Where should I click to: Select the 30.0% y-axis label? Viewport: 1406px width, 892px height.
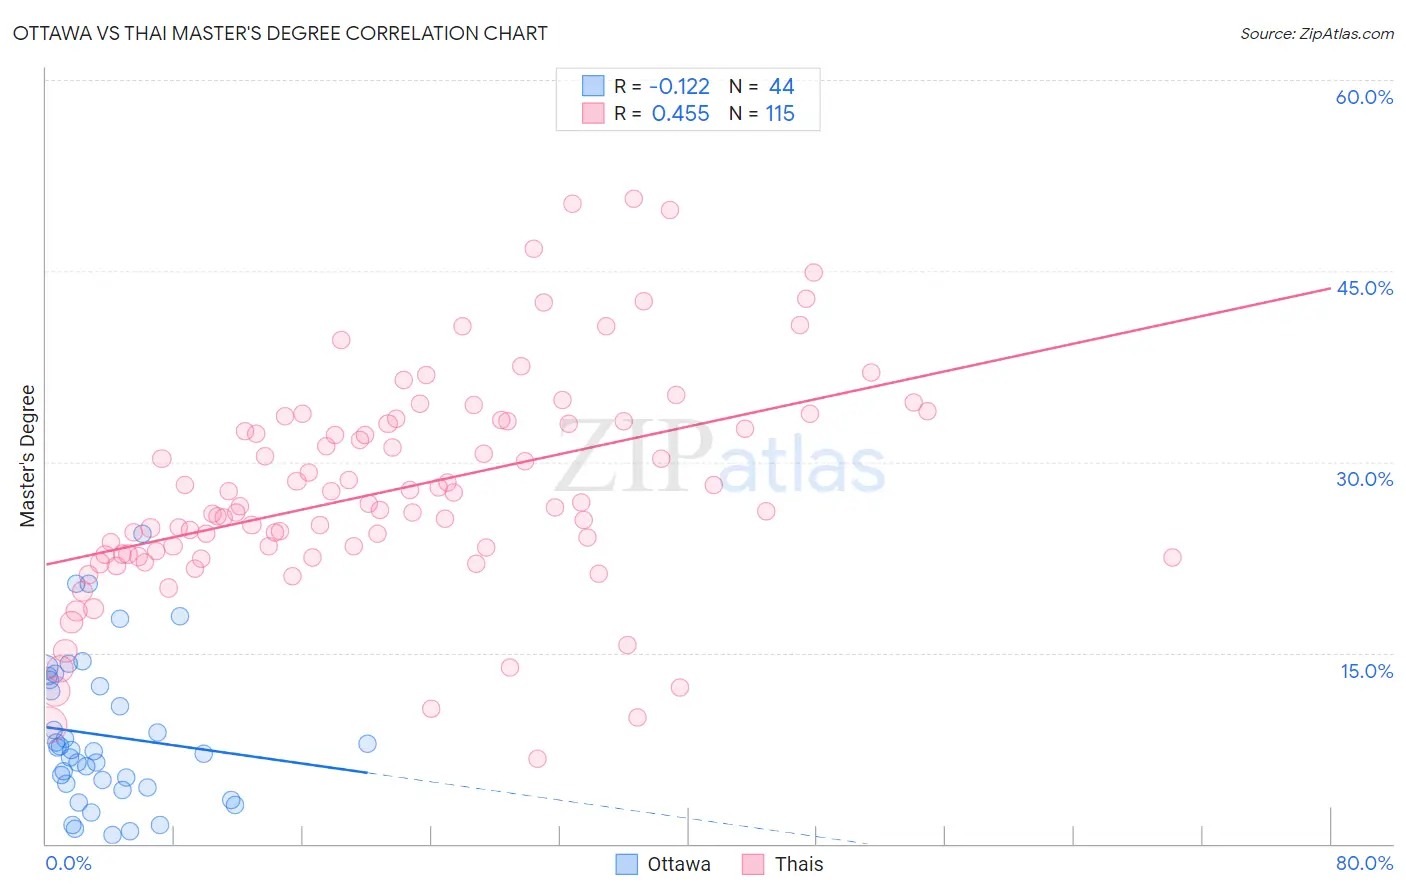click(x=1364, y=479)
